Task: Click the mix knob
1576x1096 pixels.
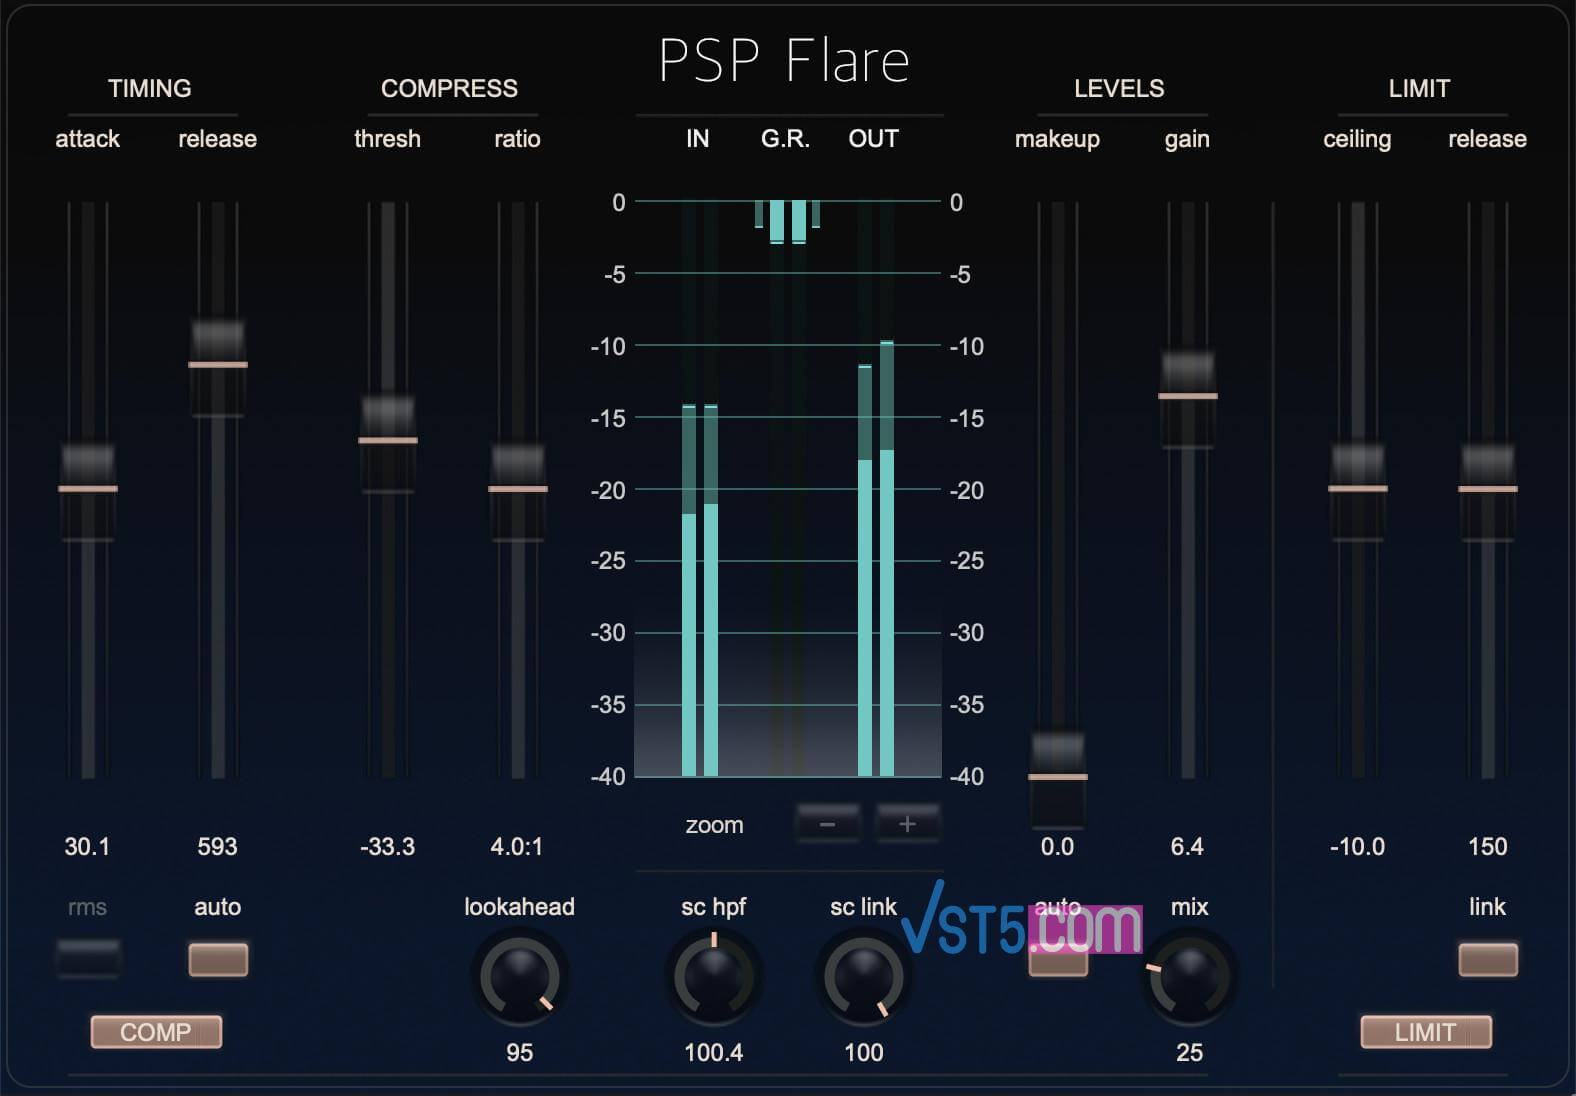Action: pyautogui.click(x=1189, y=977)
